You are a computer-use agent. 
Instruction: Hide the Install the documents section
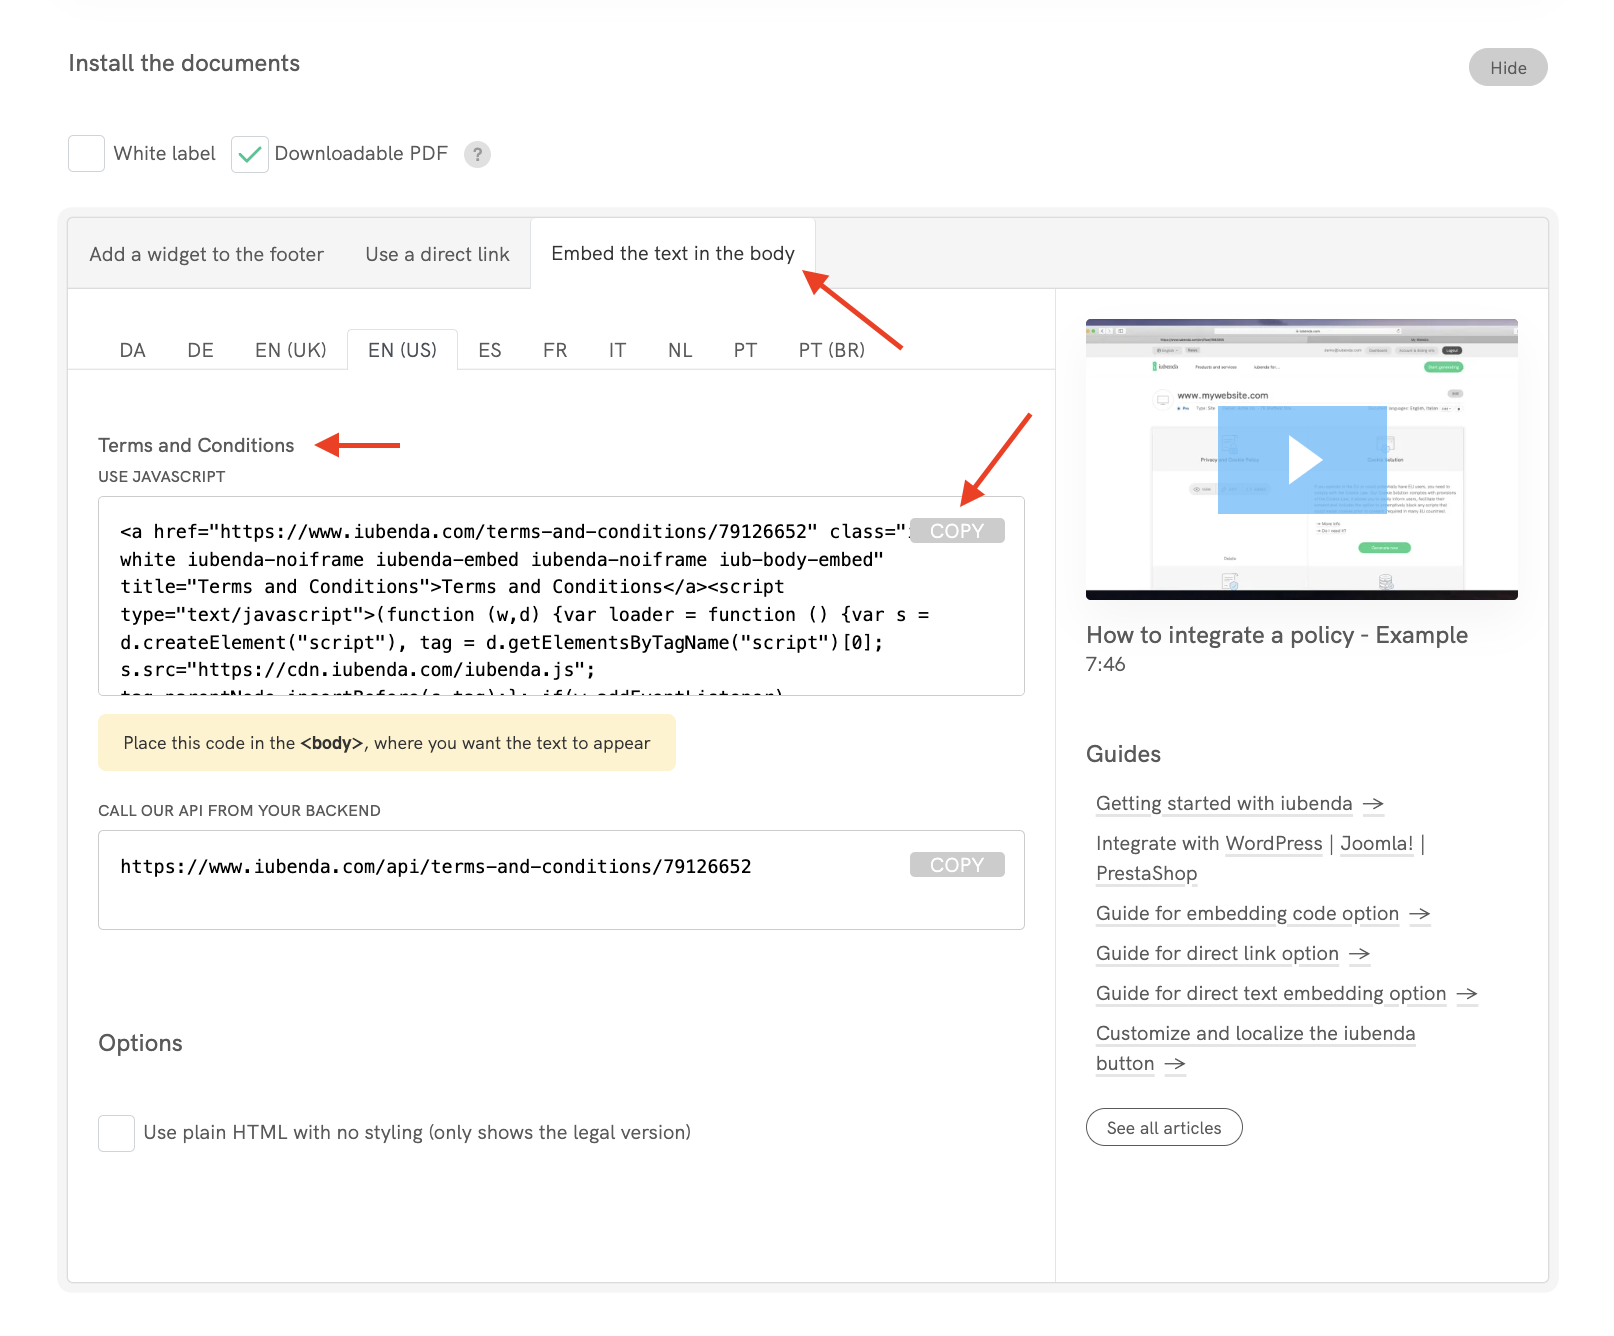point(1507,67)
